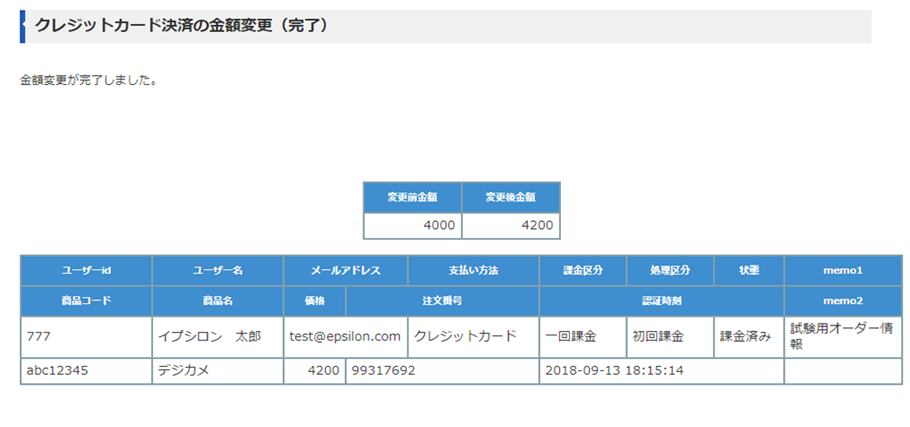The image size is (910, 427).
Task: Click the email test@epsilon.com
Action: click(345, 337)
